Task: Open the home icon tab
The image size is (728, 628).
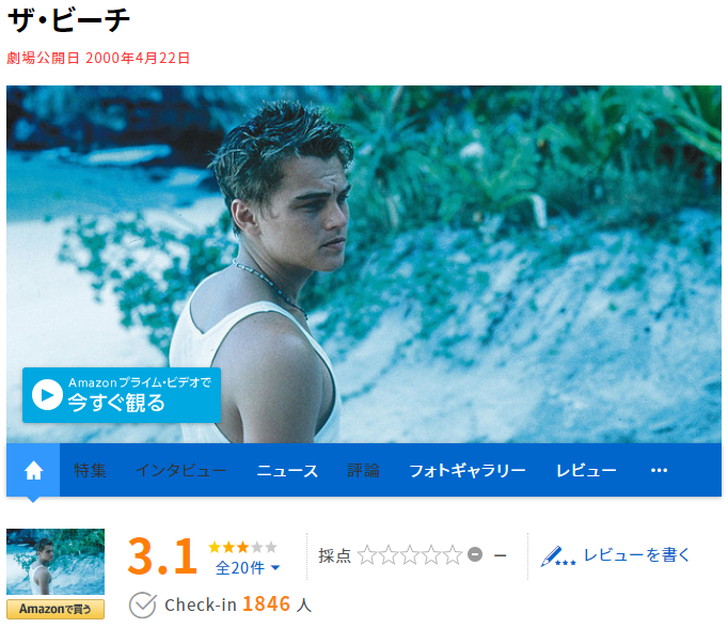Action: (33, 470)
